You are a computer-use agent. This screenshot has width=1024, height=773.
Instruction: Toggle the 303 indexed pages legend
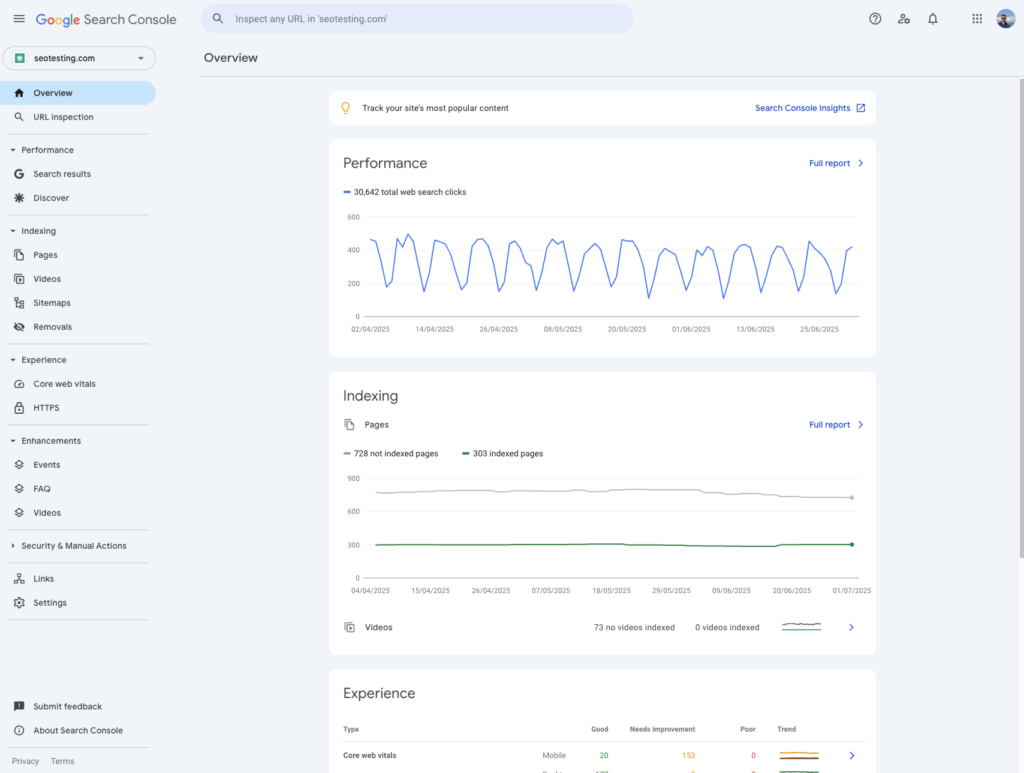click(x=502, y=453)
